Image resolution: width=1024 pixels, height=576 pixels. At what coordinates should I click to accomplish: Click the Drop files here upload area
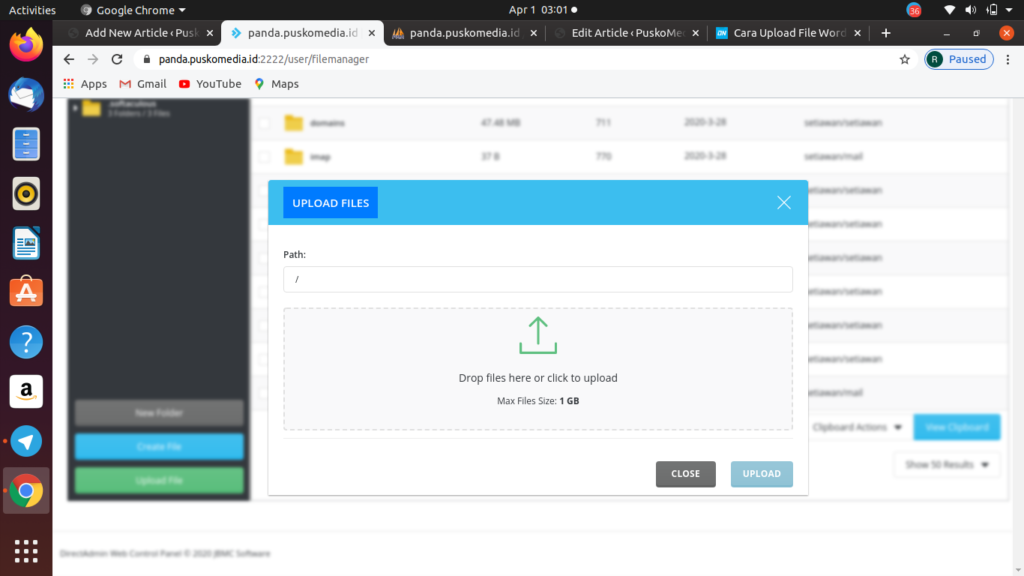537,369
